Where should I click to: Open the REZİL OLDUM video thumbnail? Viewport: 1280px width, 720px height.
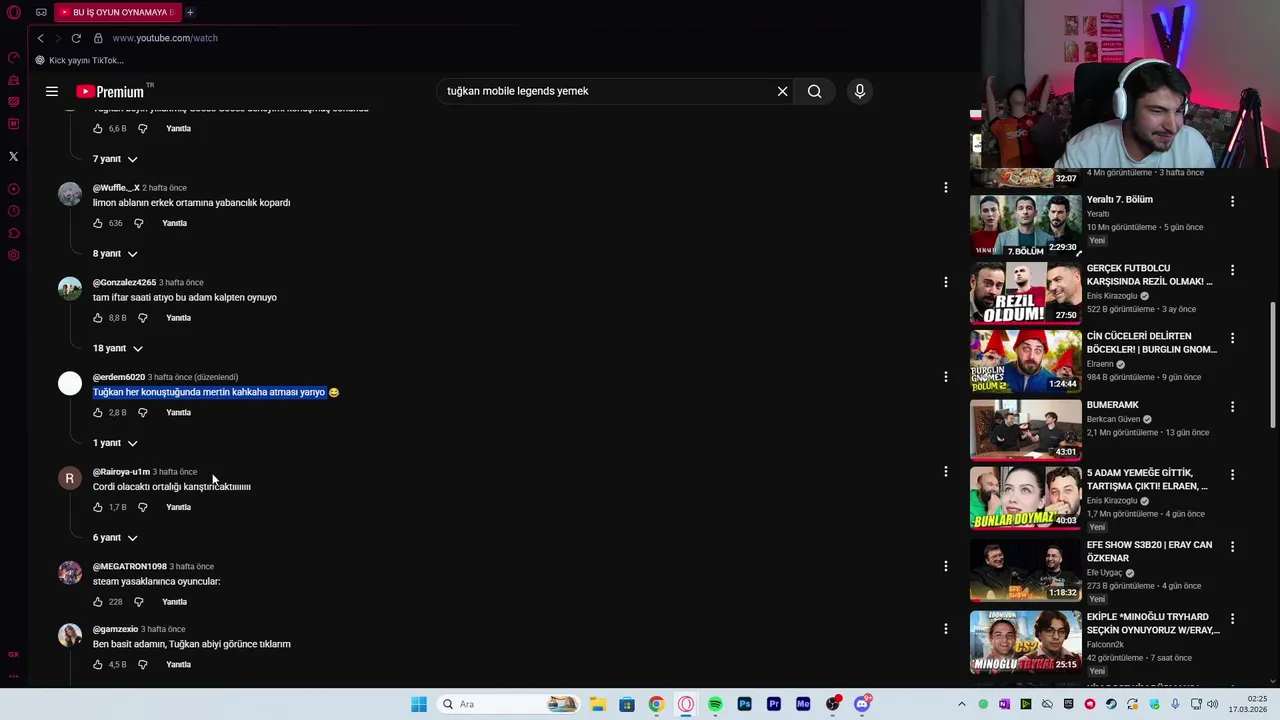tap(1025, 293)
